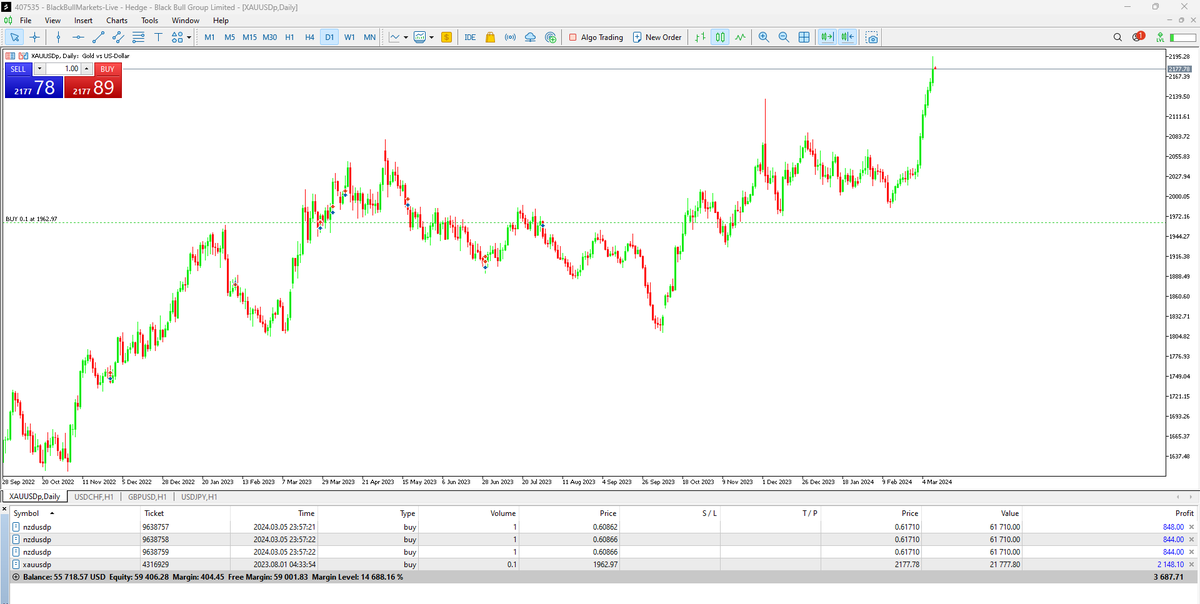Open the View menu

(x=53, y=20)
